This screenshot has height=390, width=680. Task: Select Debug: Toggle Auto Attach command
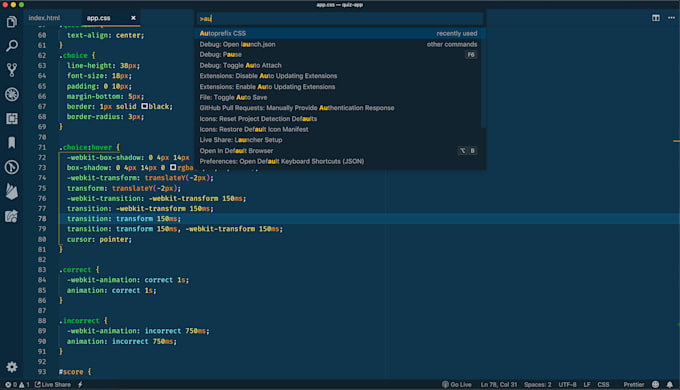(340, 66)
